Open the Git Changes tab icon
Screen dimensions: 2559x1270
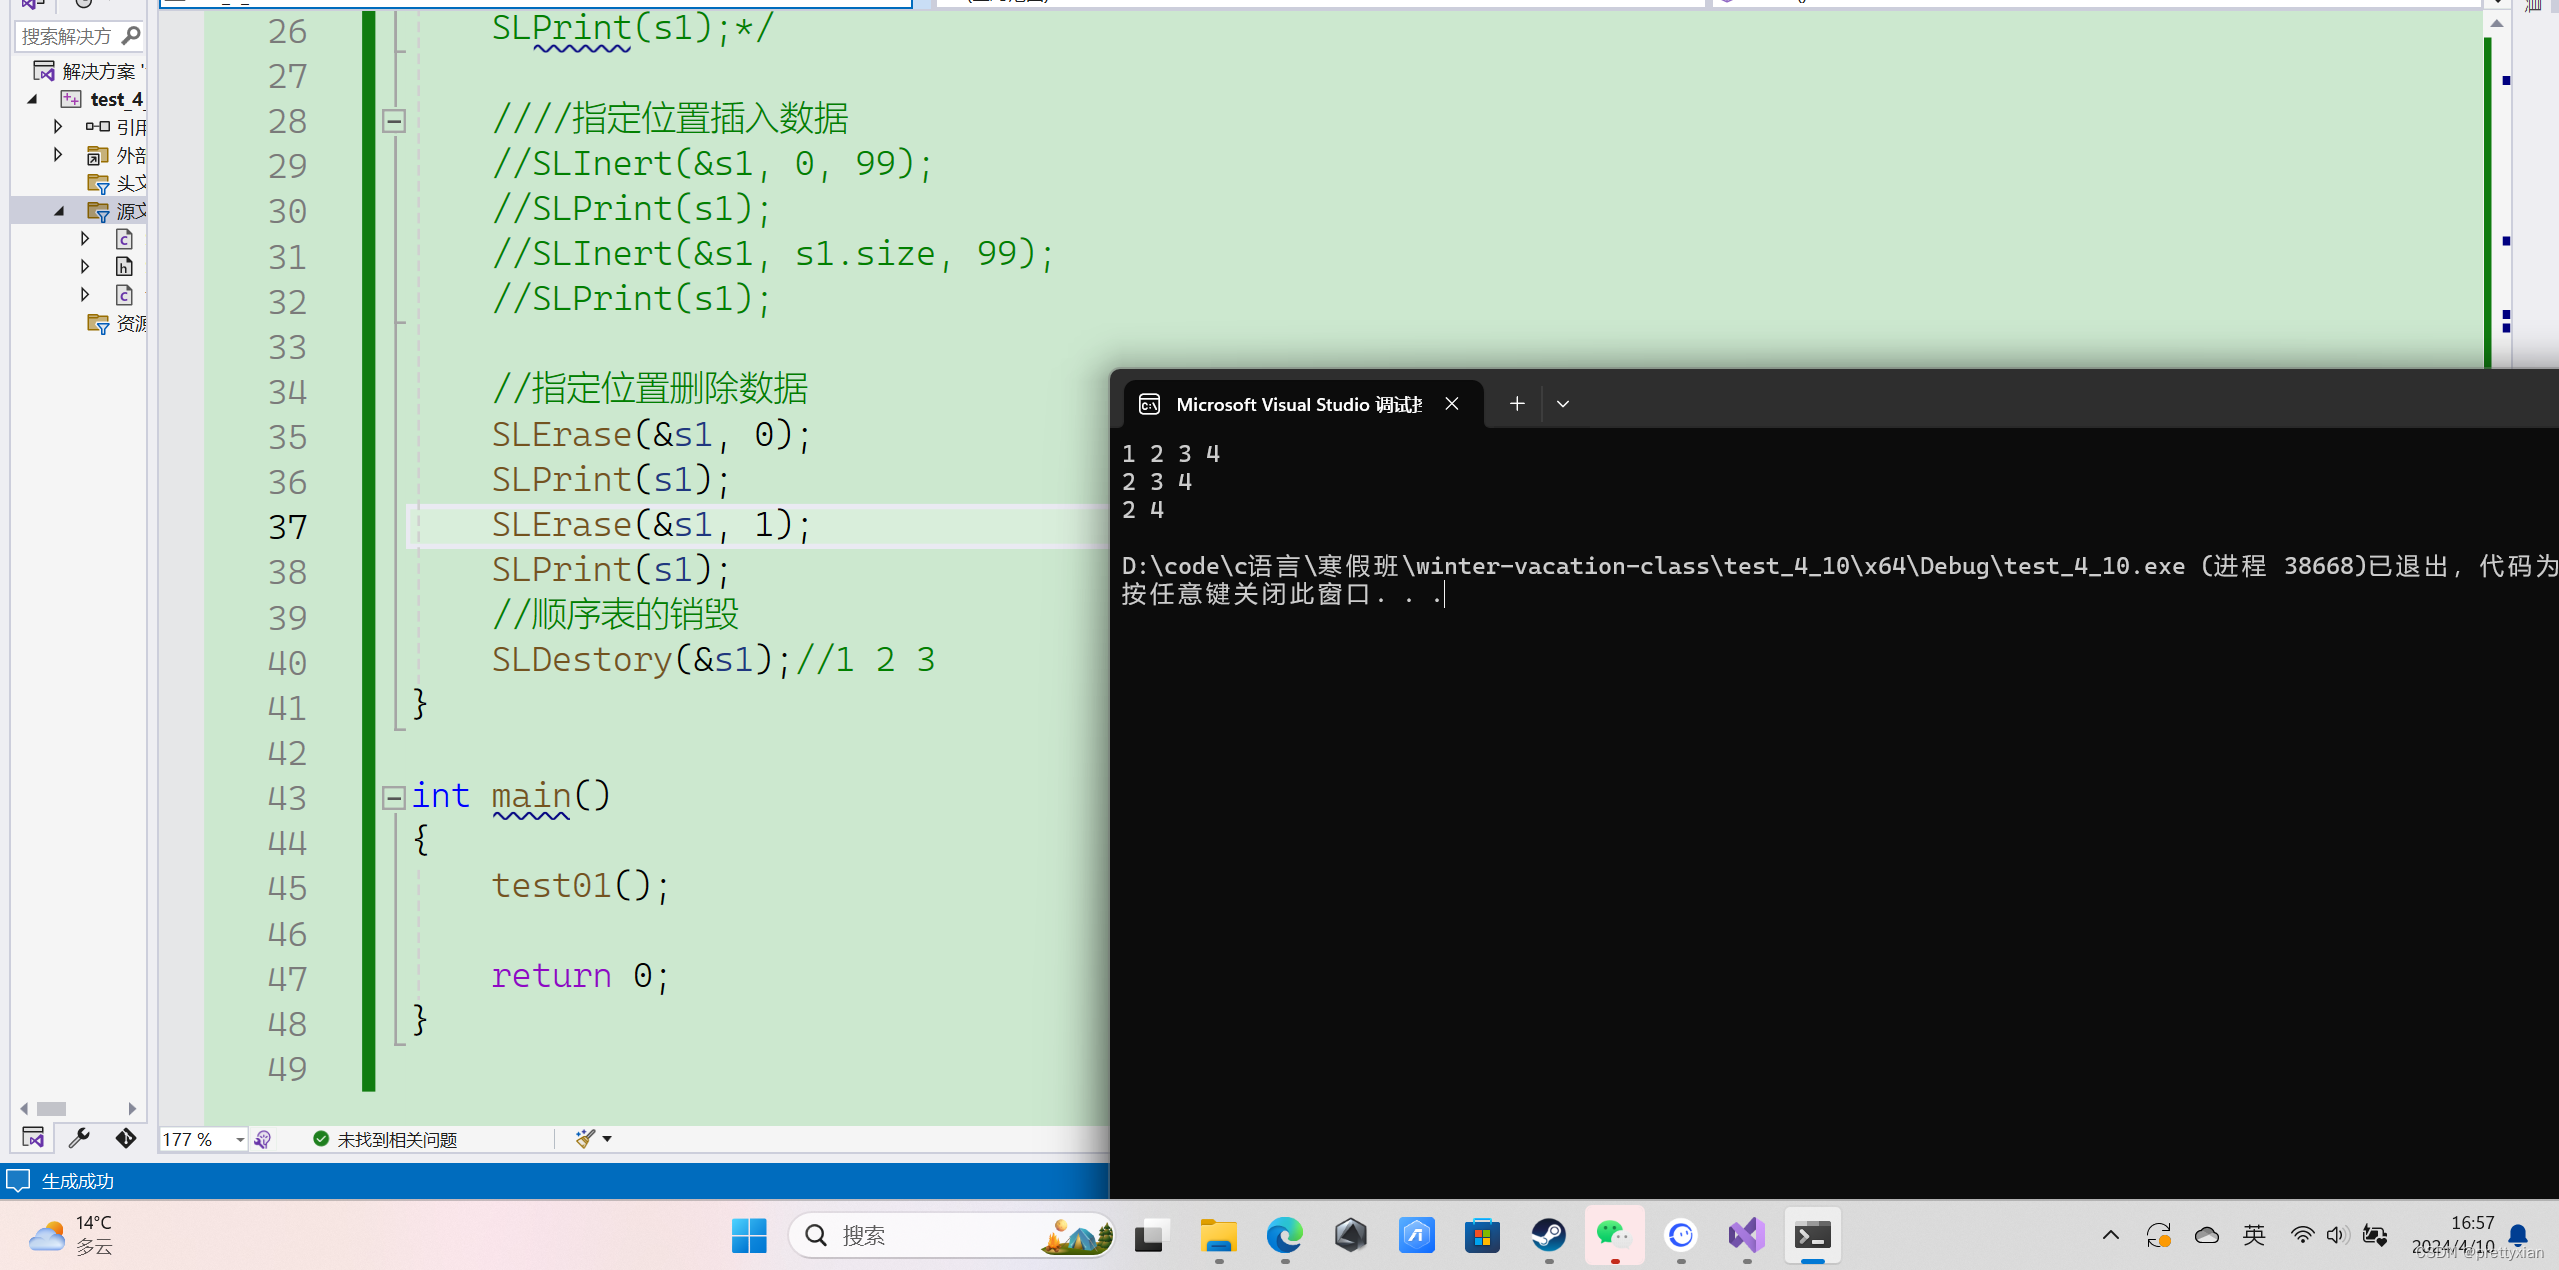point(125,1138)
